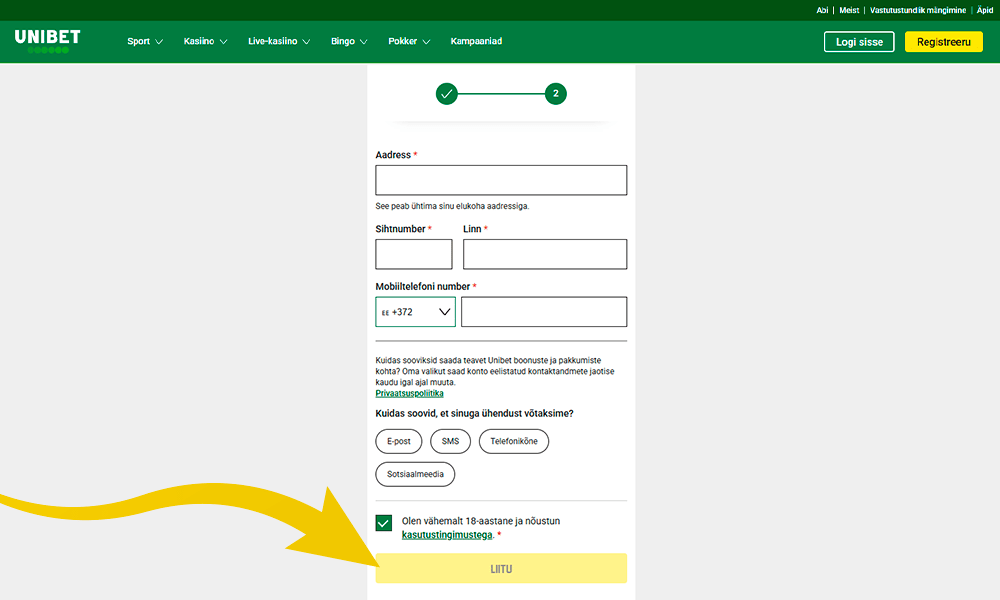
Task: Expand the Kasiino menu
Action: click(x=205, y=42)
